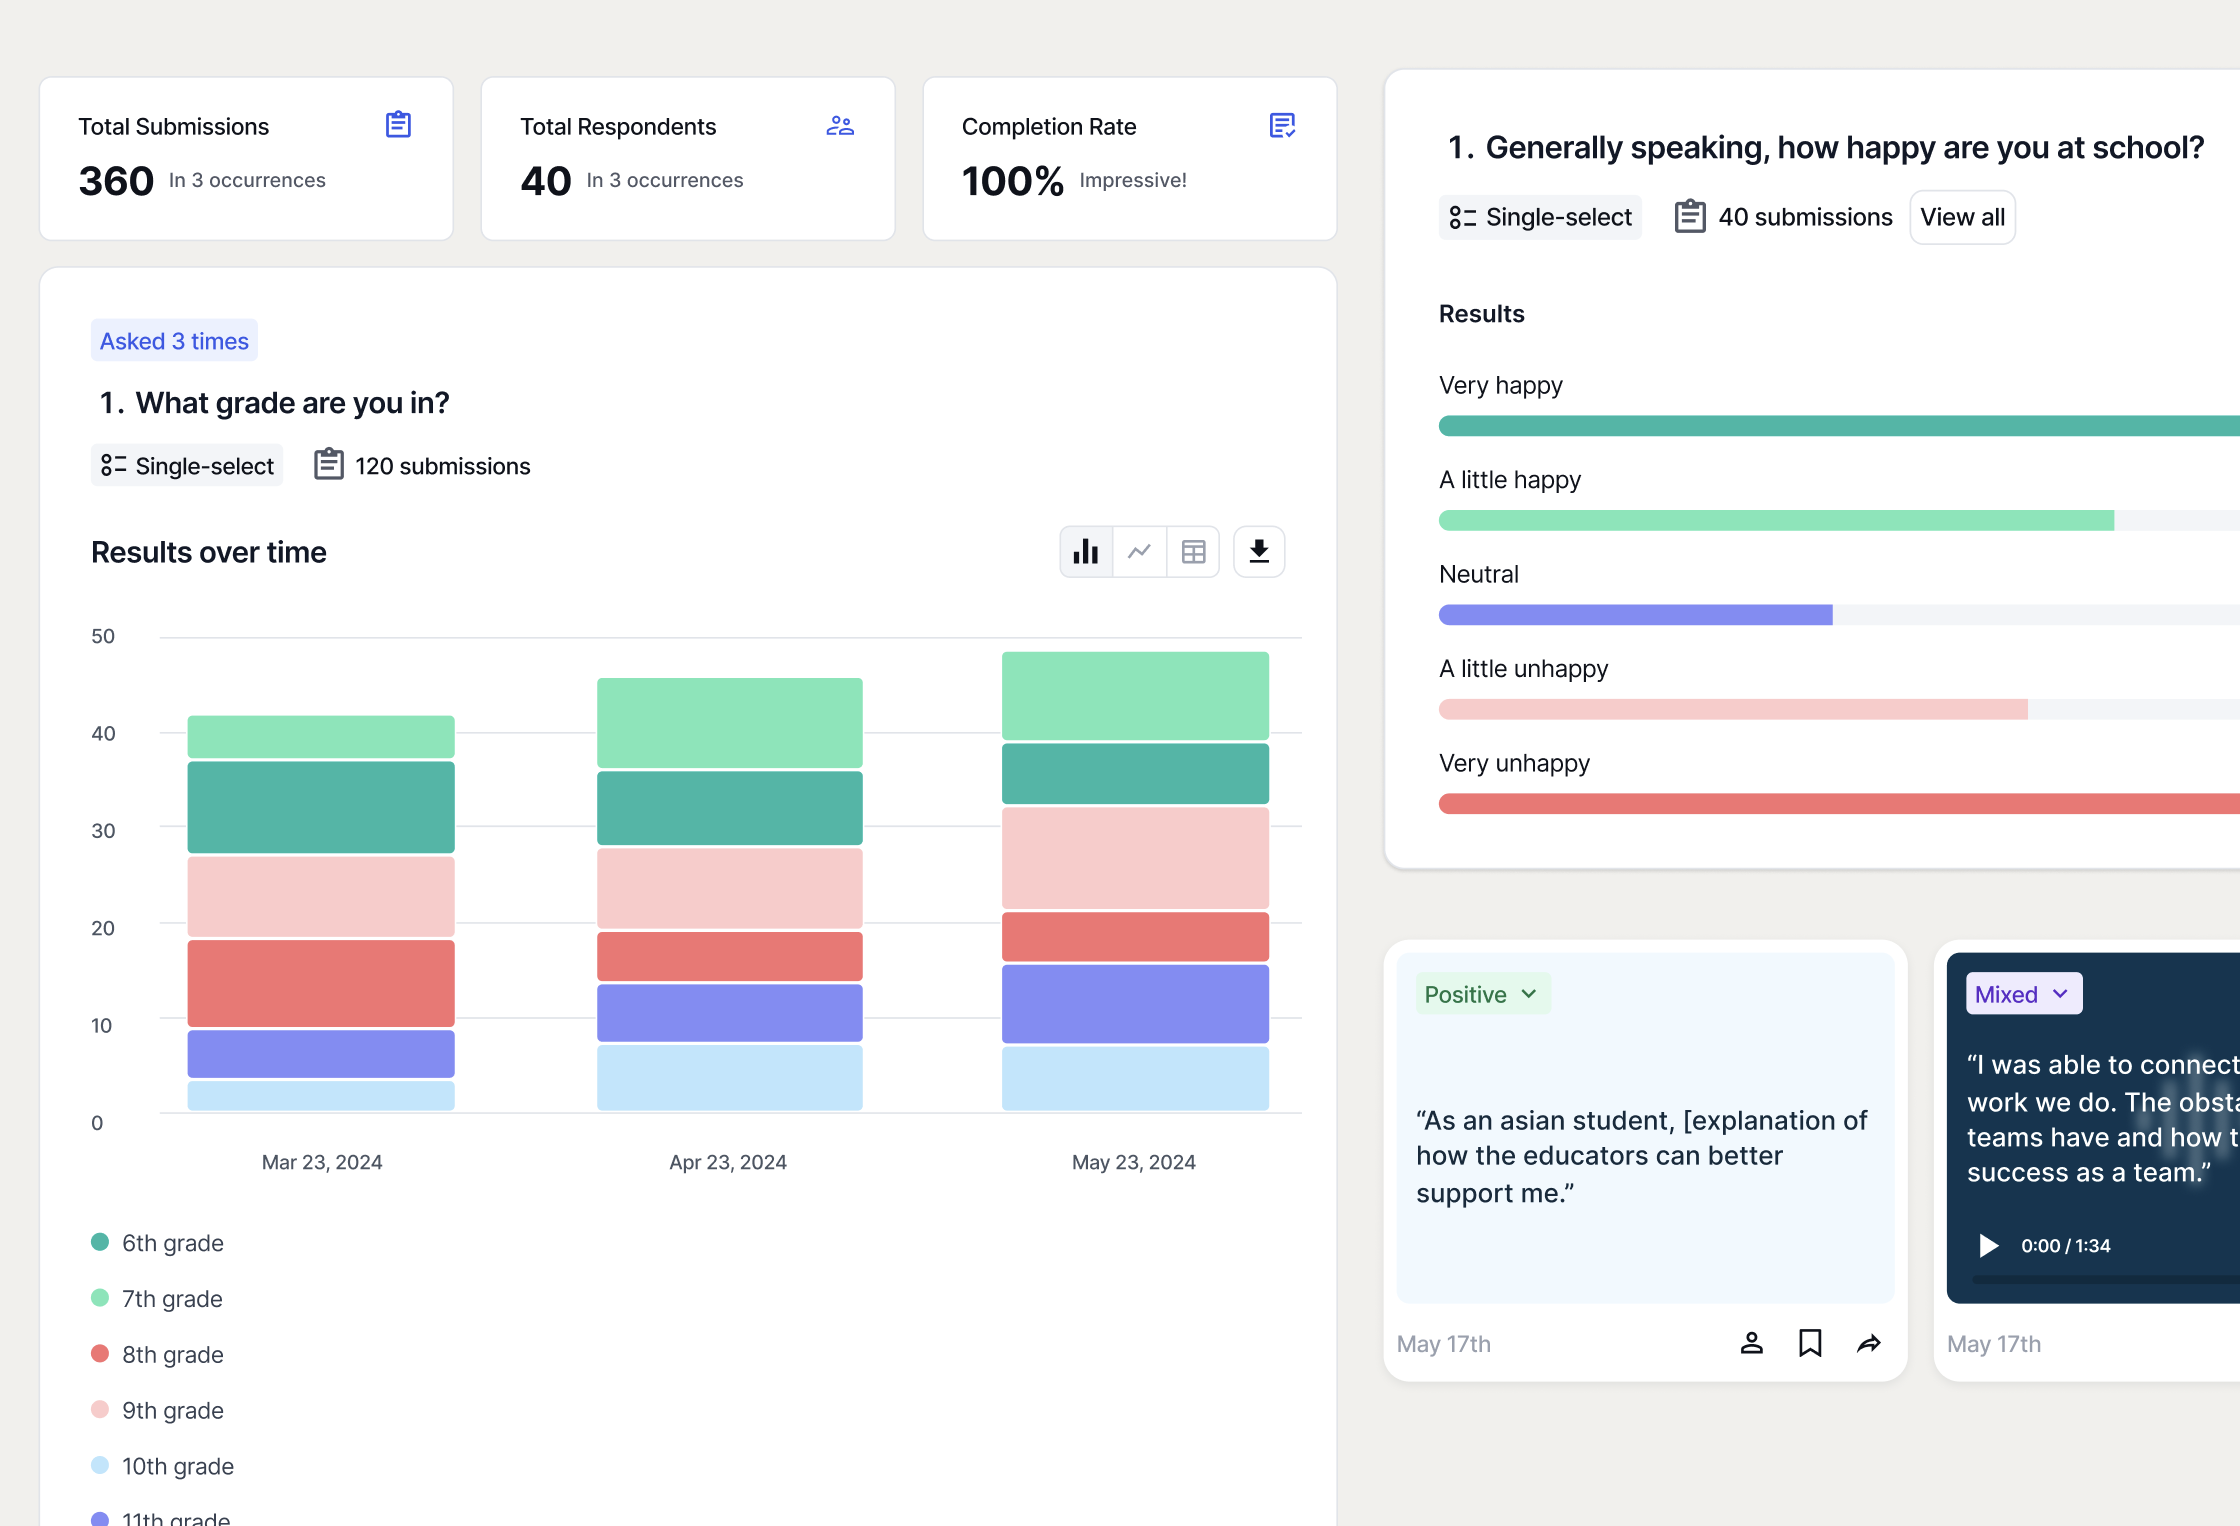Click the Total Submissions clipboard icon

pos(398,125)
